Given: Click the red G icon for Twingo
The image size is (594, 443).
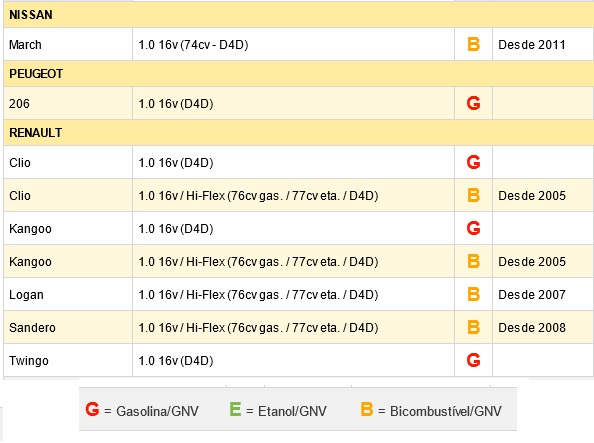Looking at the screenshot, I should pos(474,360).
